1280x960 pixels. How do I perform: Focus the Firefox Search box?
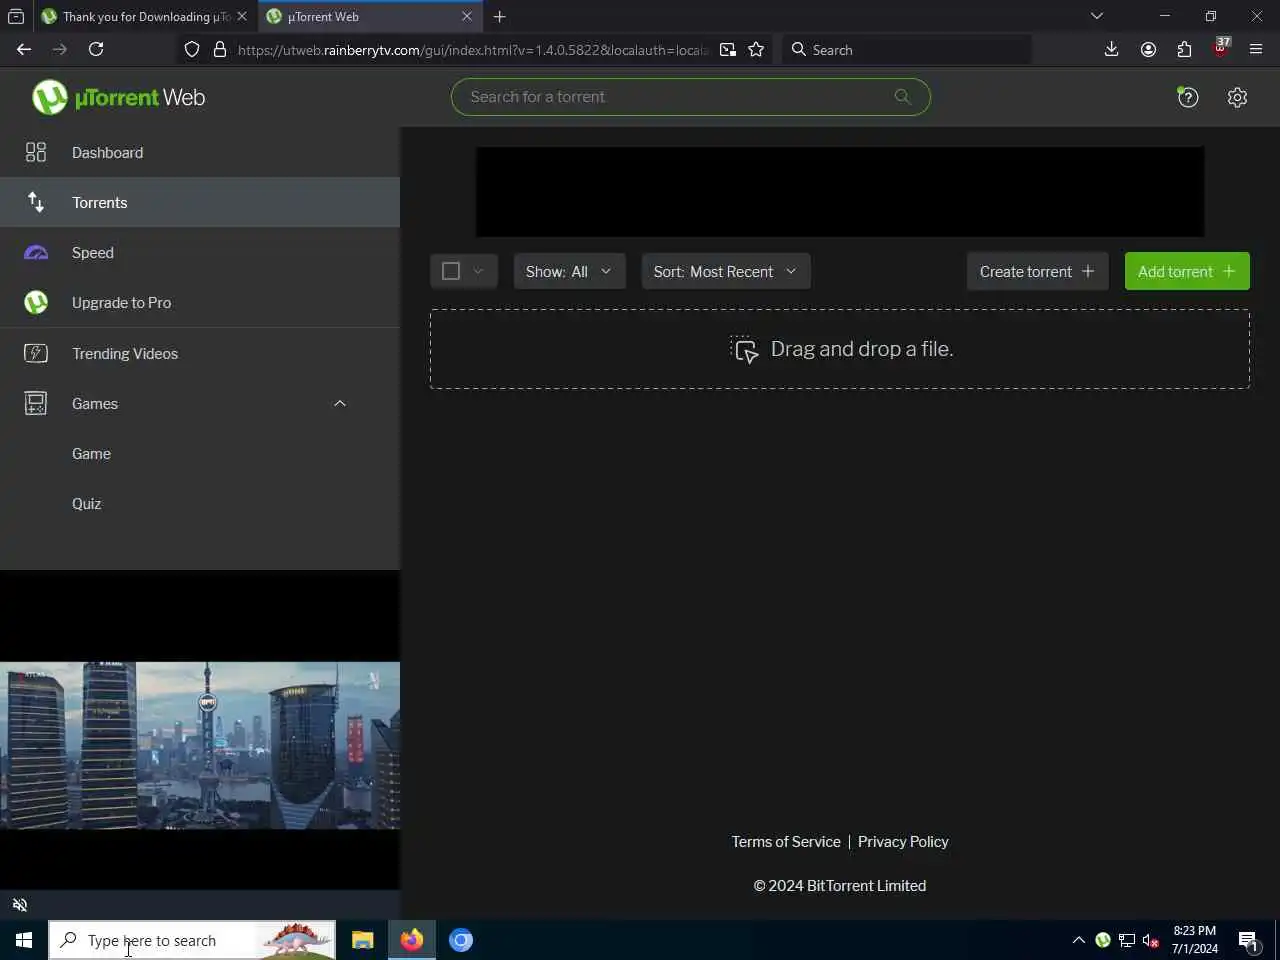point(907,49)
